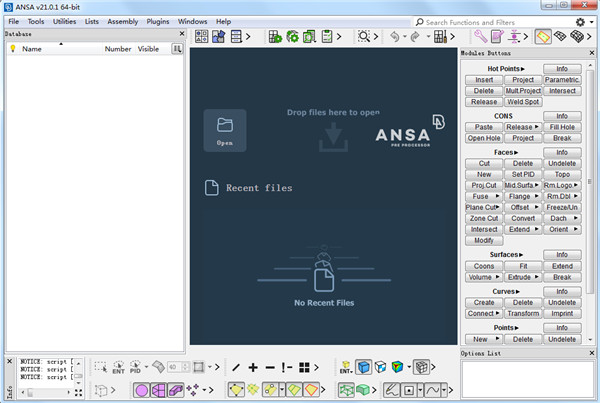Click the settings gear icon at top right

coord(580,21)
